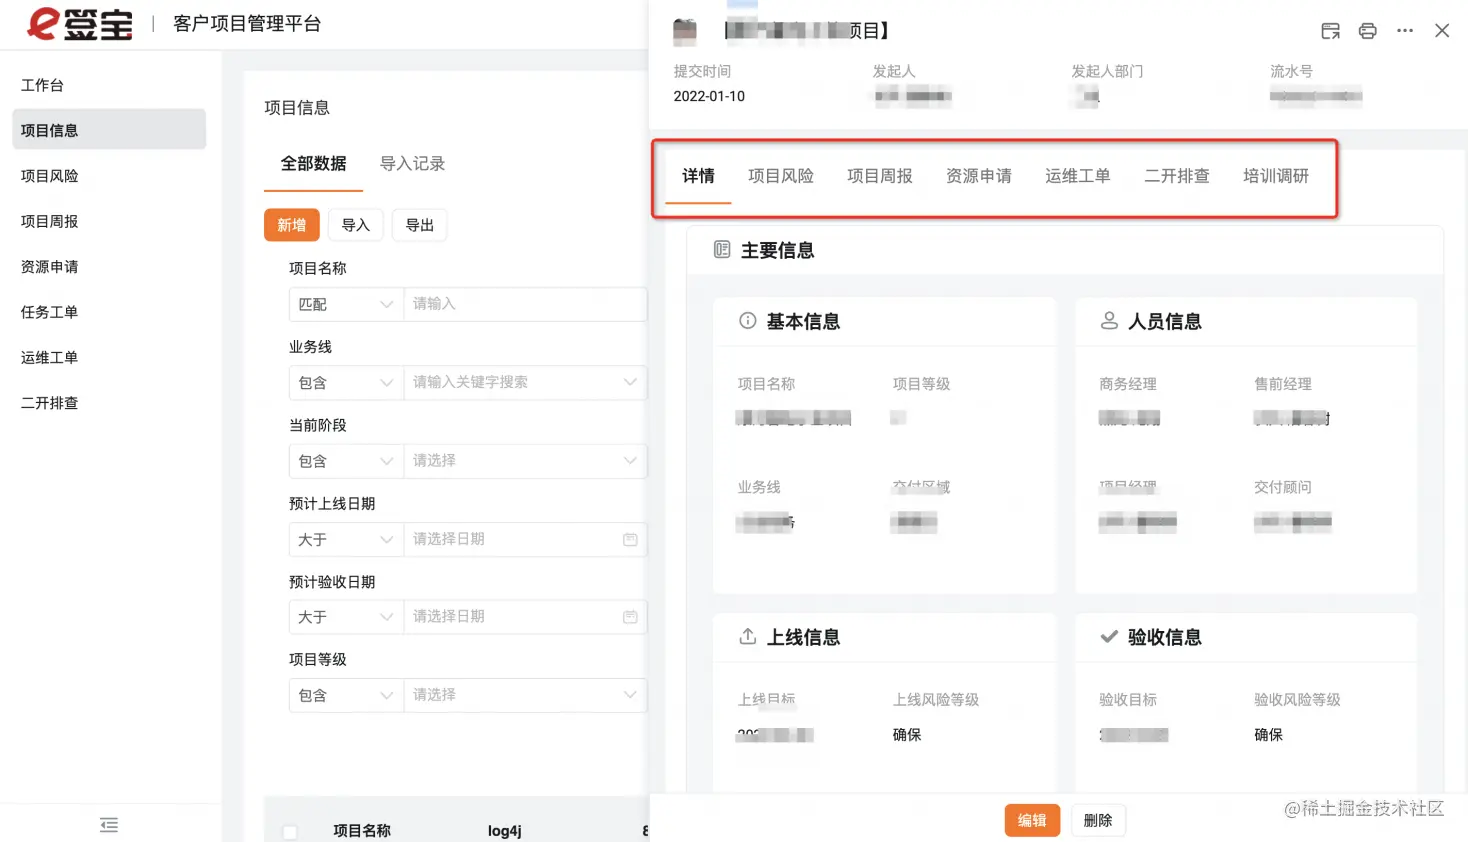
Task: Click the 导出 button
Action: point(420,225)
